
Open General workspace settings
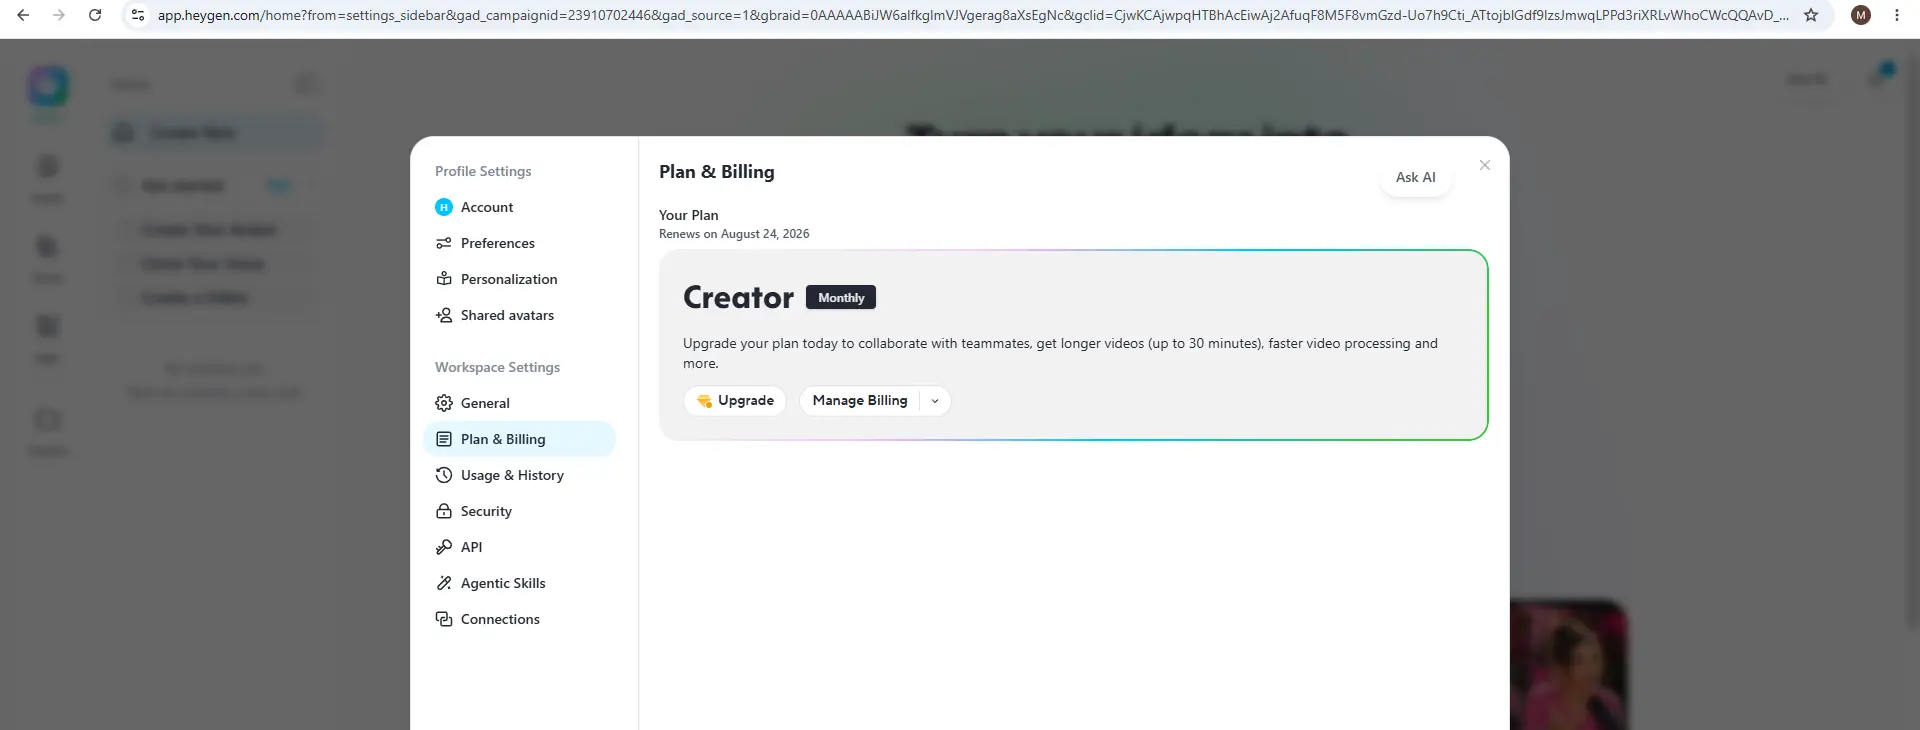pos(519,403)
